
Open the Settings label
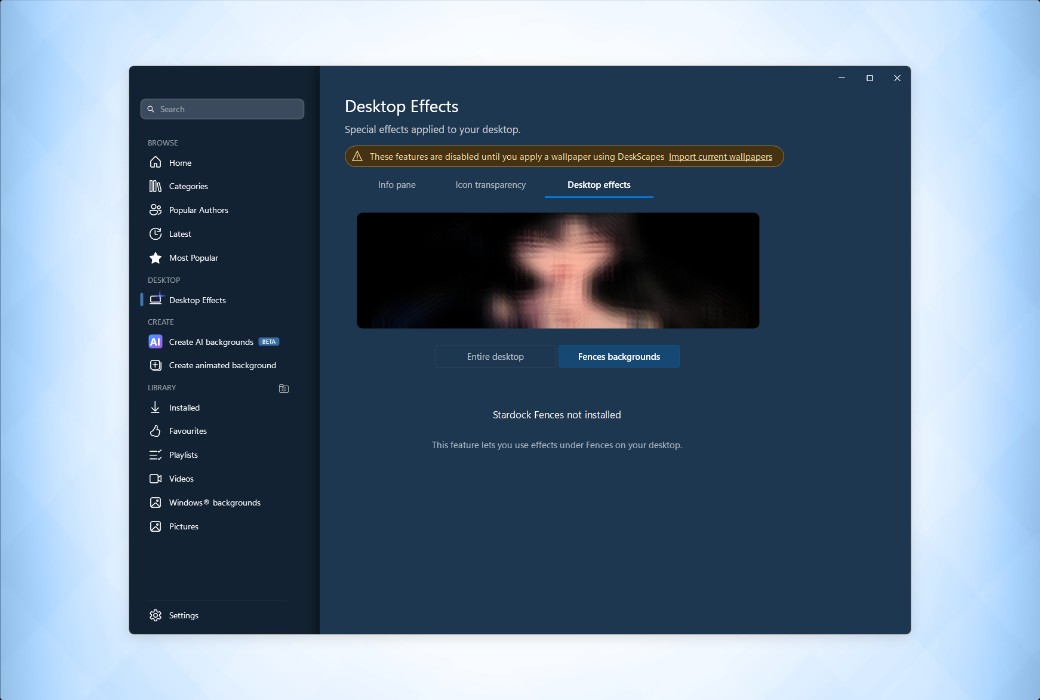click(x=184, y=616)
